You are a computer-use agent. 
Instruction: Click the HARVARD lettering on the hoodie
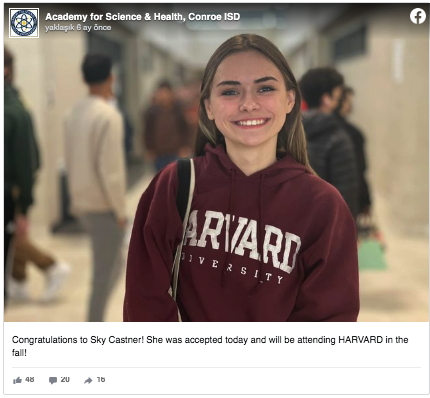pos(243,238)
